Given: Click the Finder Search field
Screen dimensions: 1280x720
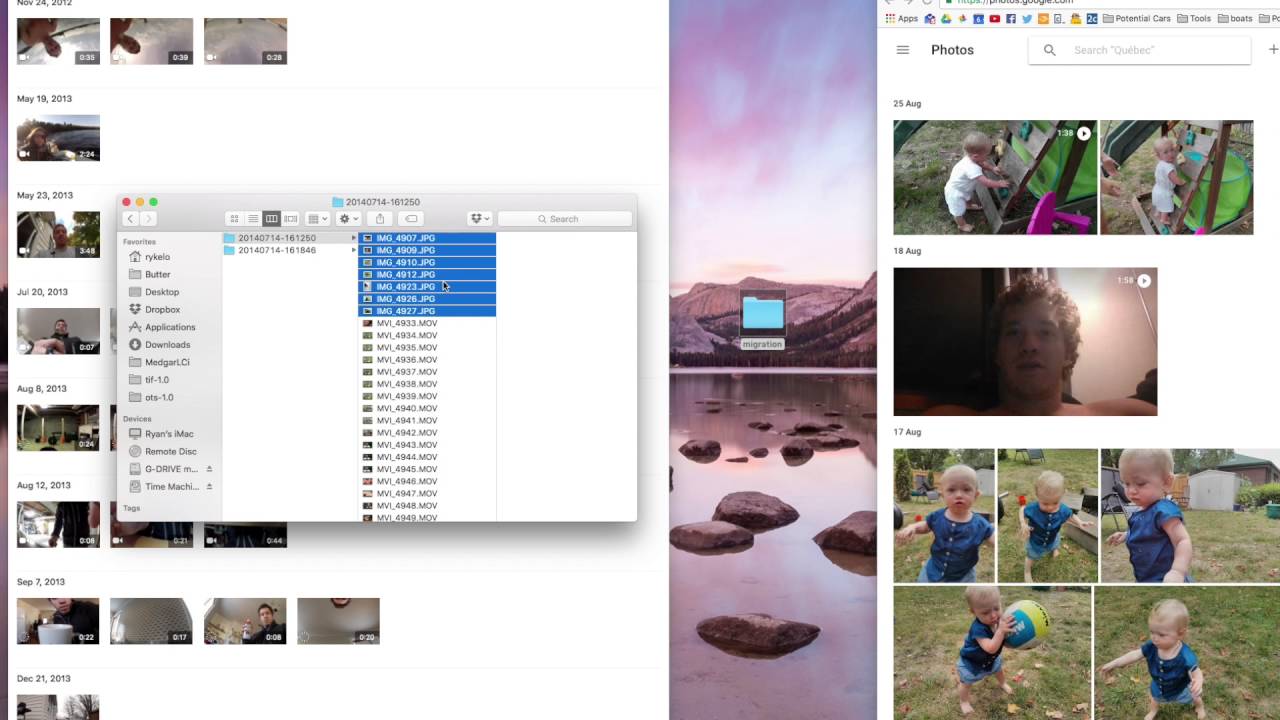Looking at the screenshot, I should (x=565, y=219).
